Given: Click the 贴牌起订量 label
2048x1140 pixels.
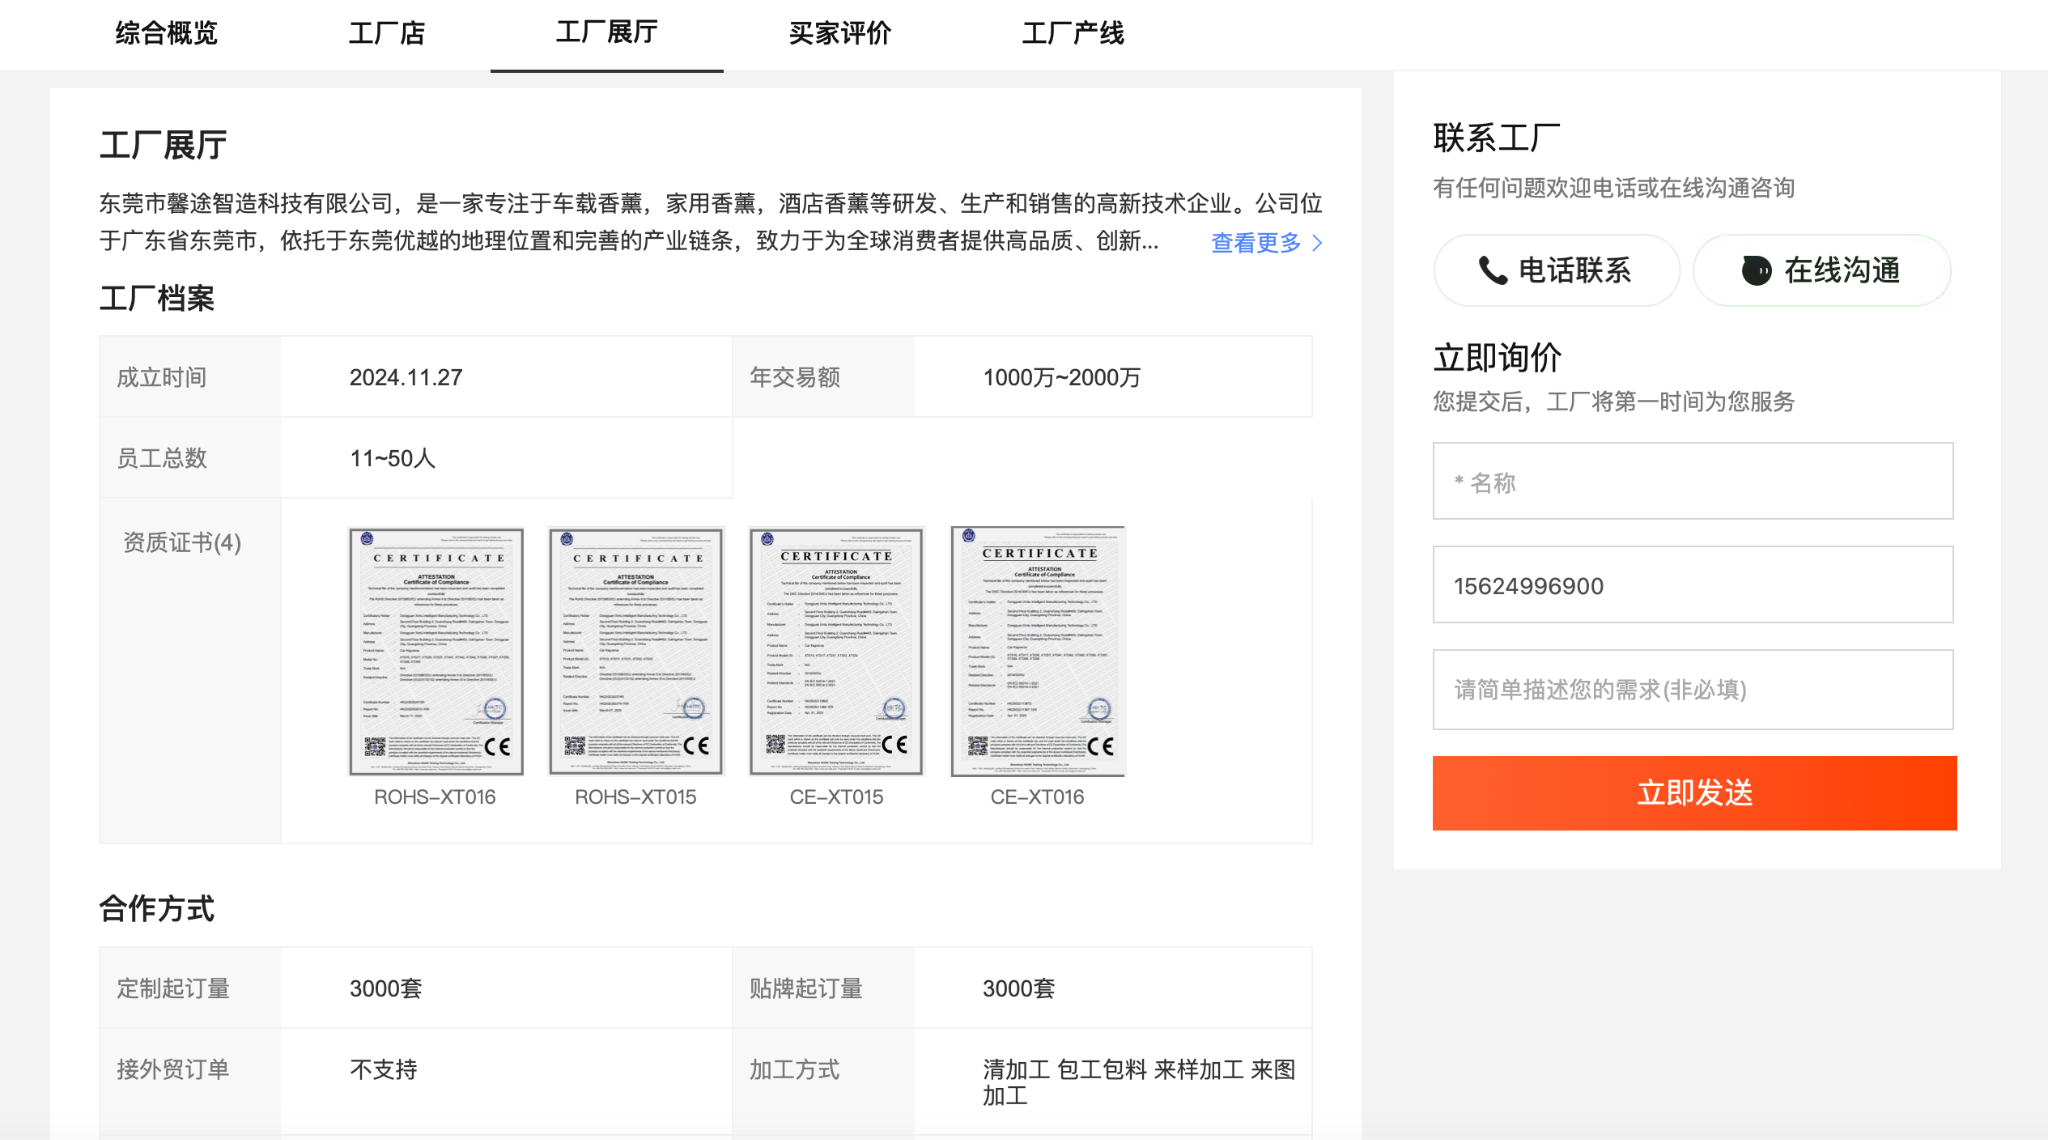Looking at the screenshot, I should pyautogui.click(x=807, y=988).
